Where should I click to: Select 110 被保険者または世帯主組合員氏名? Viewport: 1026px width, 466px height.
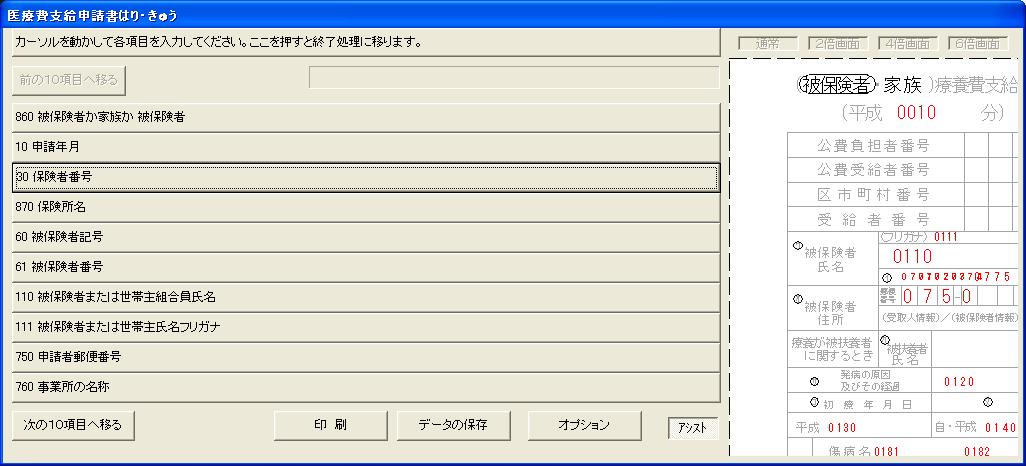point(365,297)
